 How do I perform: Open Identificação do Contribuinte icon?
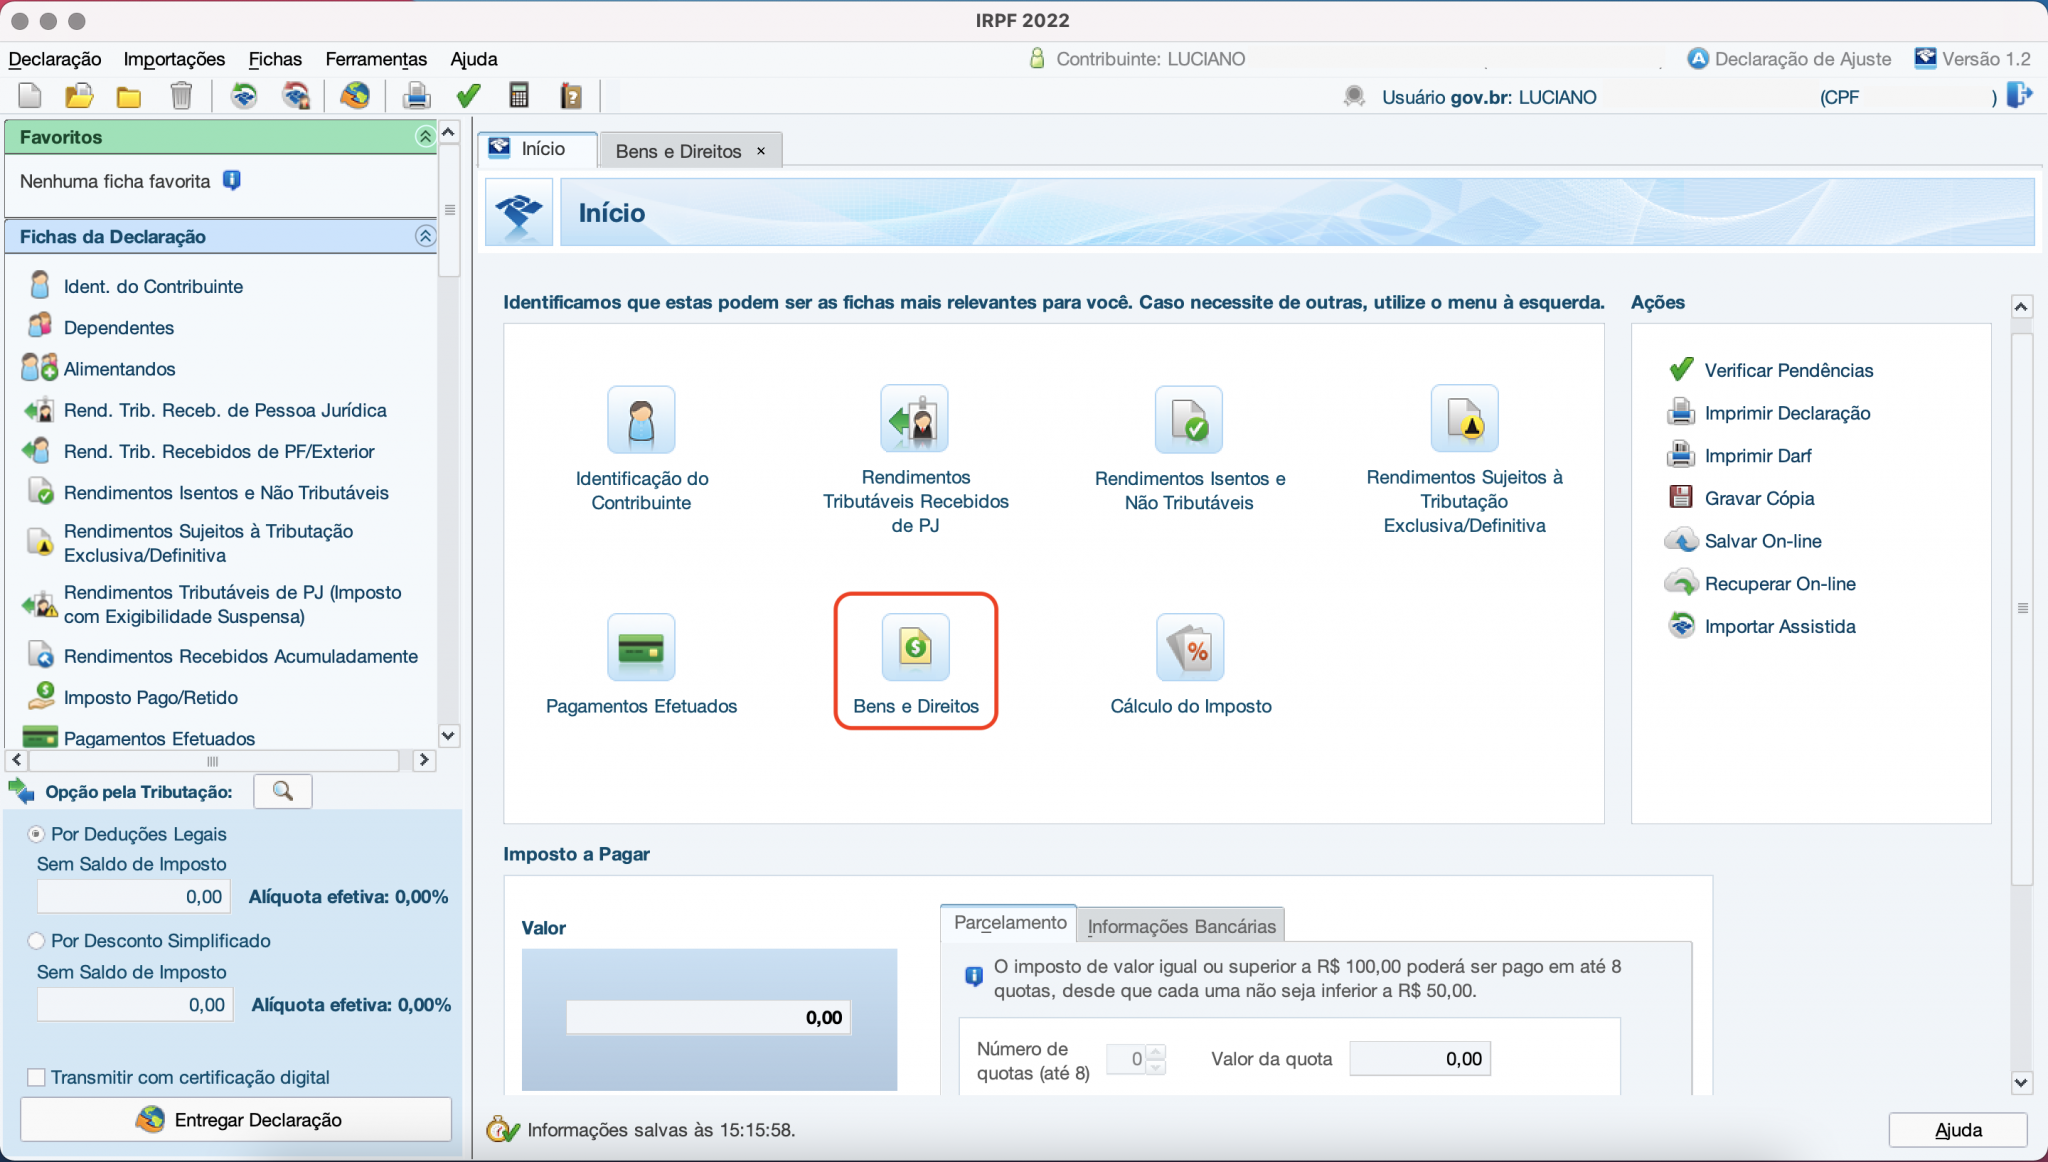[641, 420]
